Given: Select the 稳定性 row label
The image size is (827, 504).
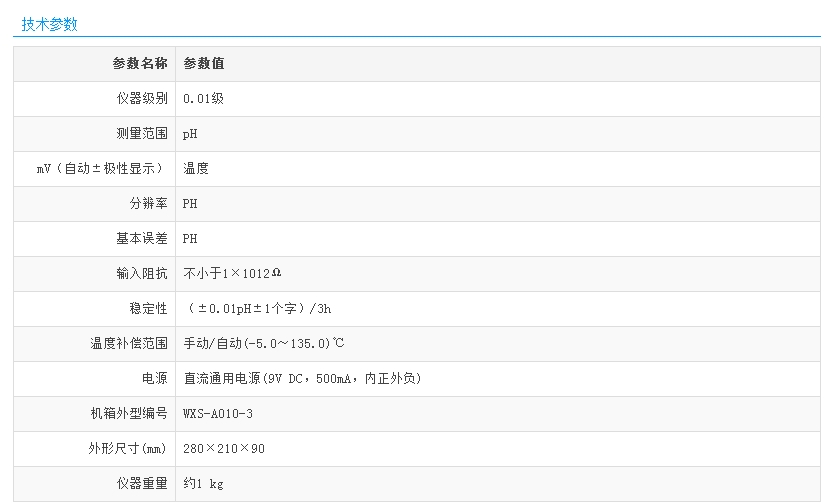Looking at the screenshot, I should tap(148, 309).
